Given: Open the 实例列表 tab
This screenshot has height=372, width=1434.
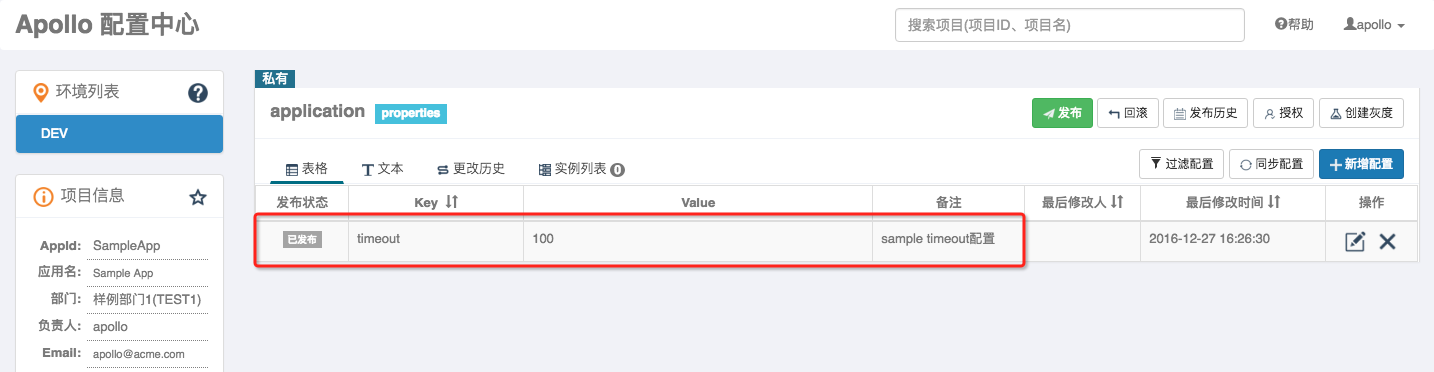Looking at the screenshot, I should pyautogui.click(x=581, y=169).
